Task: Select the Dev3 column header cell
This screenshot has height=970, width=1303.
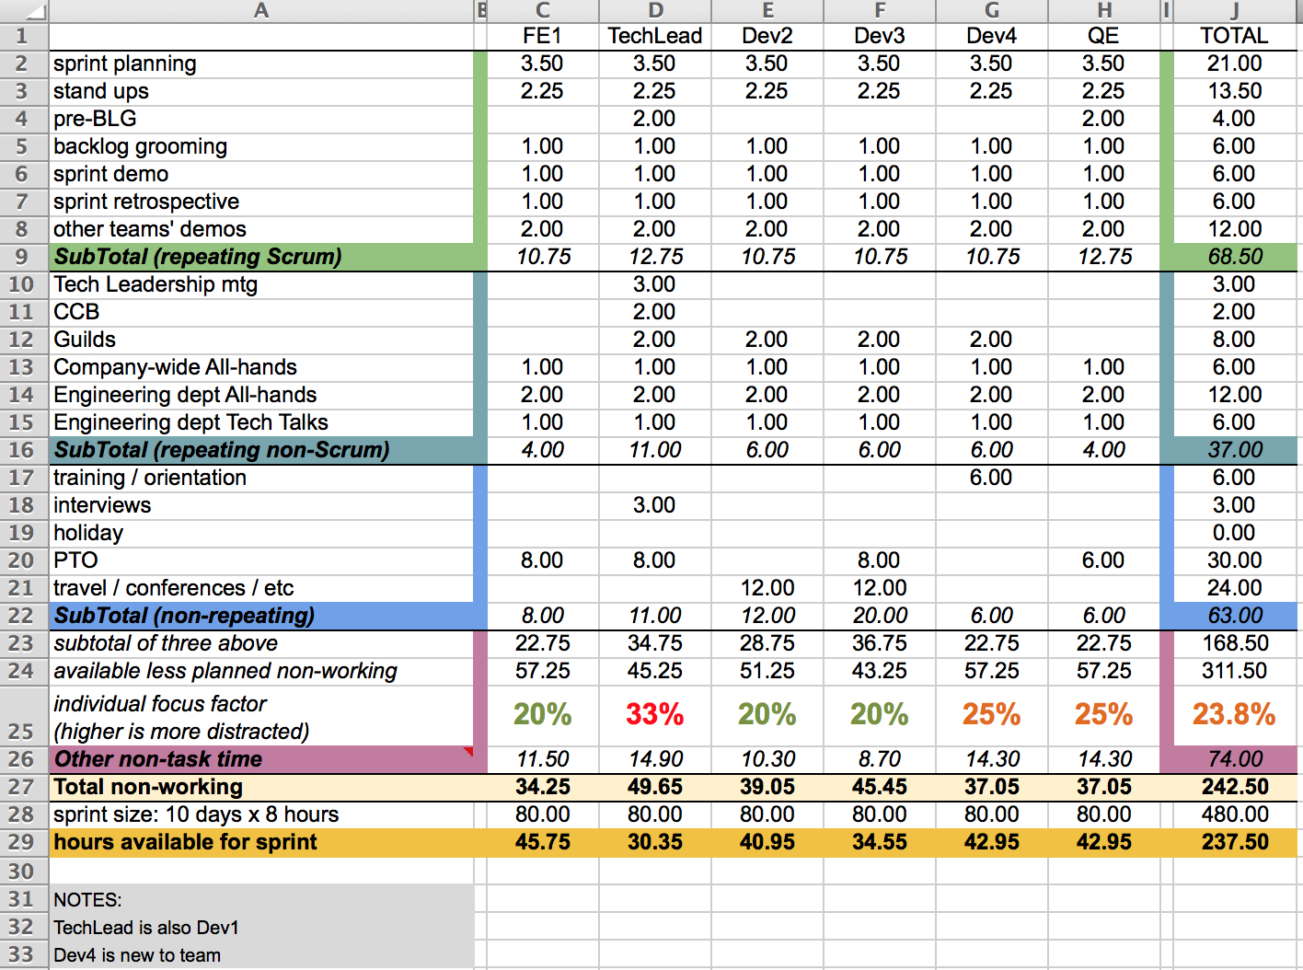Action: 879,35
